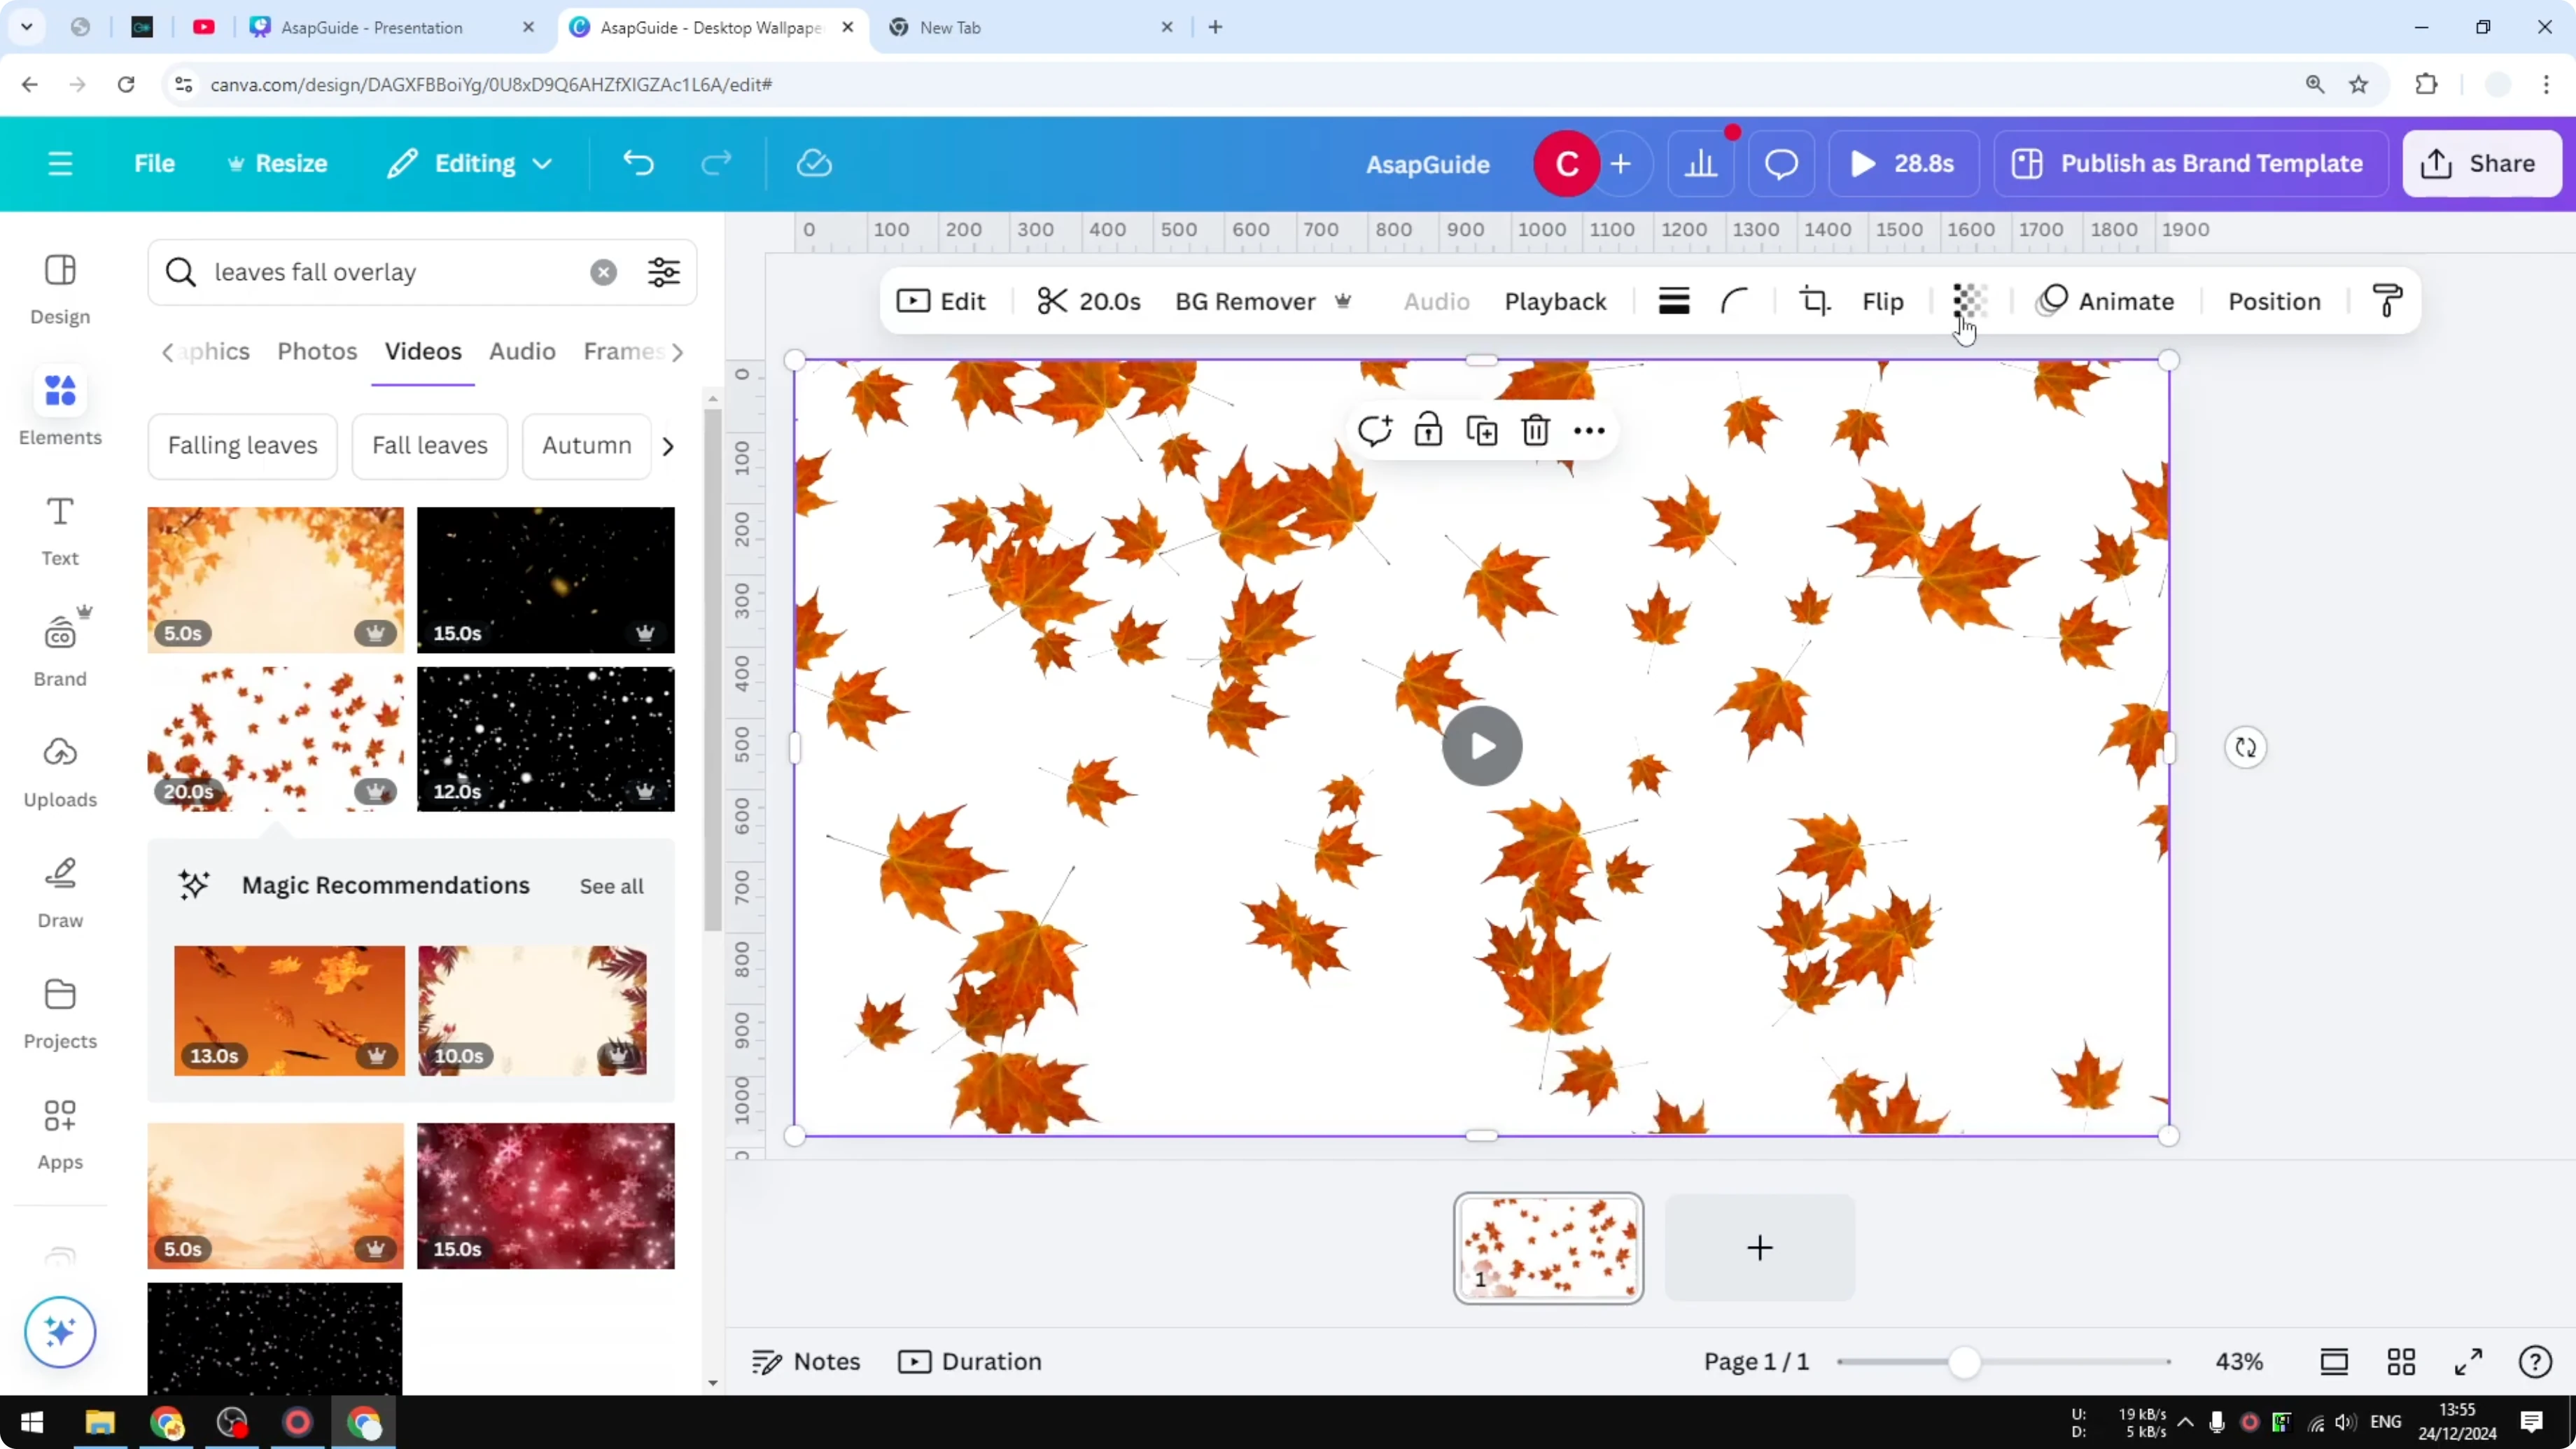Viewport: 2576px width, 1449px height.
Task: Open the File menu
Action: pyautogui.click(x=155, y=163)
